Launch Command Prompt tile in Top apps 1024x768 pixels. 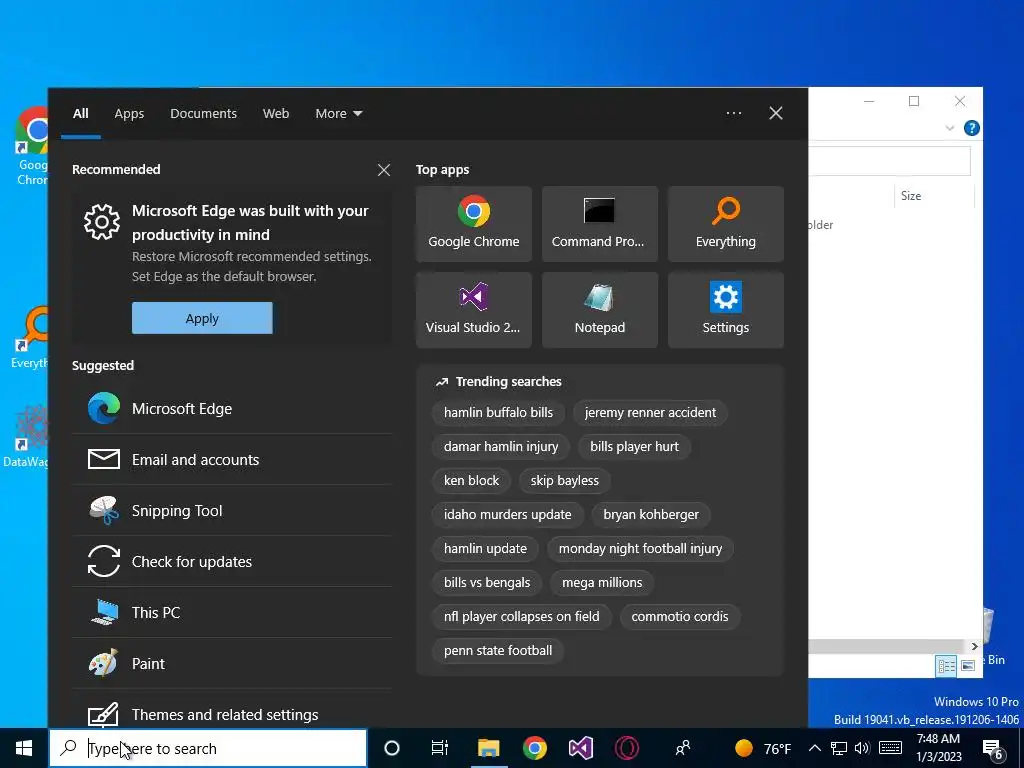600,224
